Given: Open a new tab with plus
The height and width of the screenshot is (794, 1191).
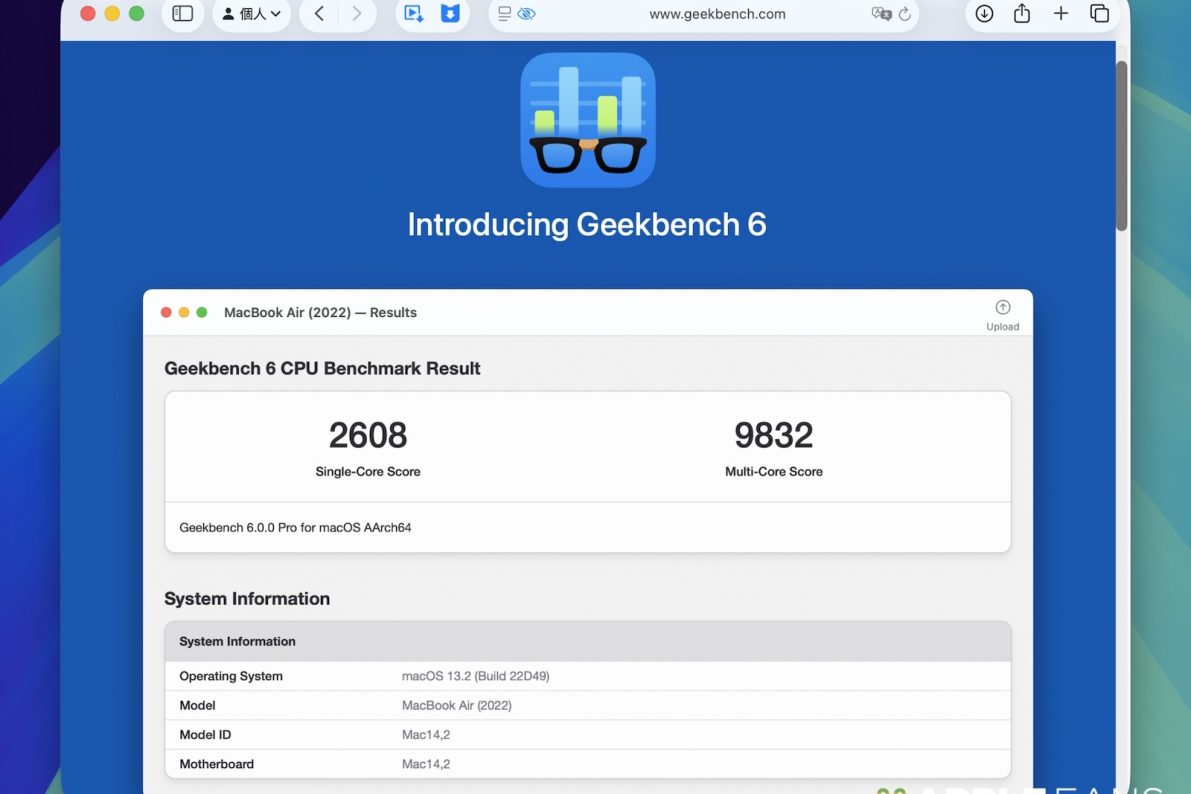Looking at the screenshot, I should tap(1061, 14).
